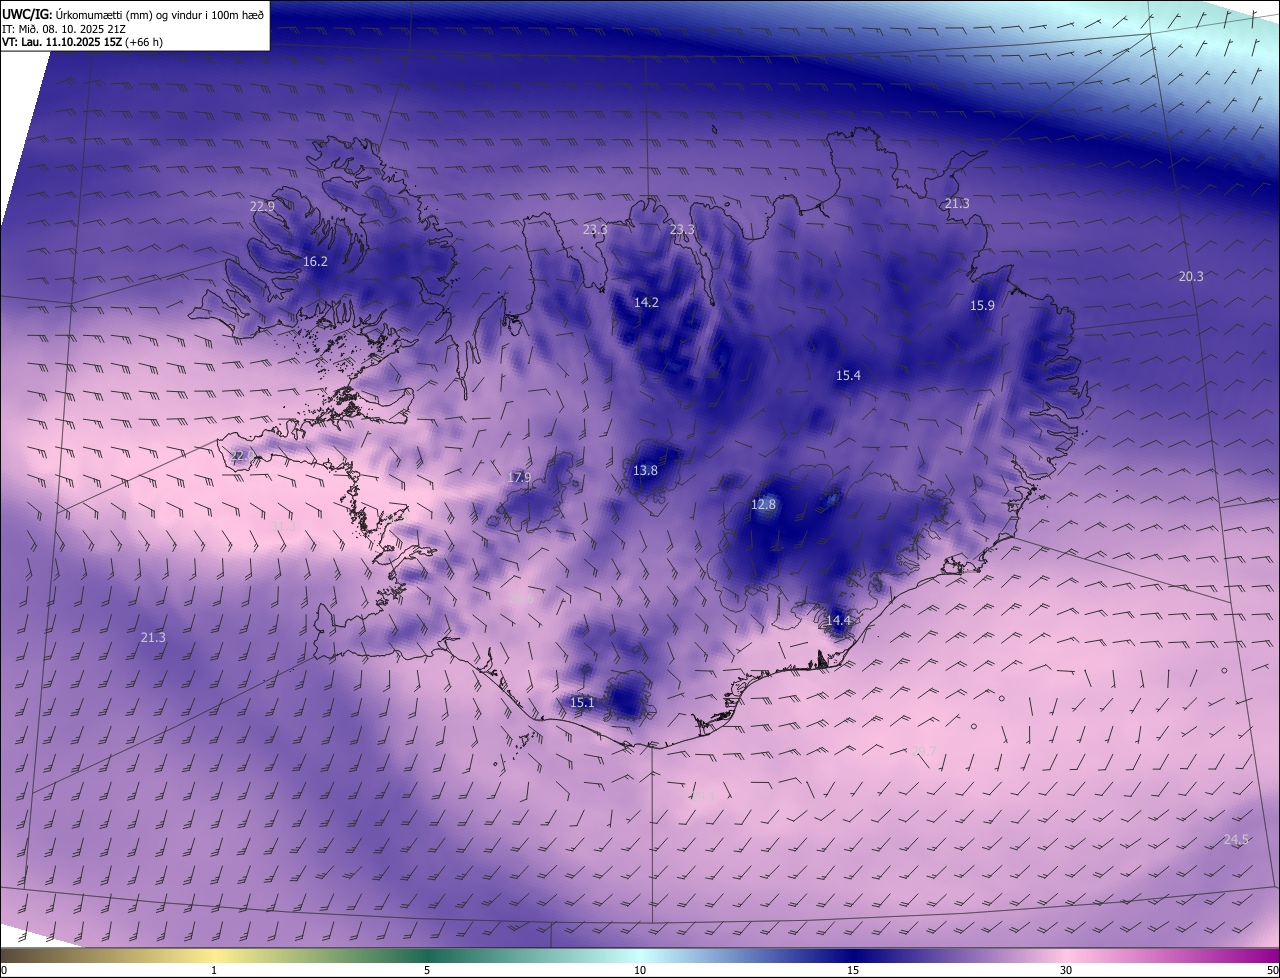This screenshot has width=1280, height=978.
Task: Click the 17.9 value label
Action: (x=518, y=477)
